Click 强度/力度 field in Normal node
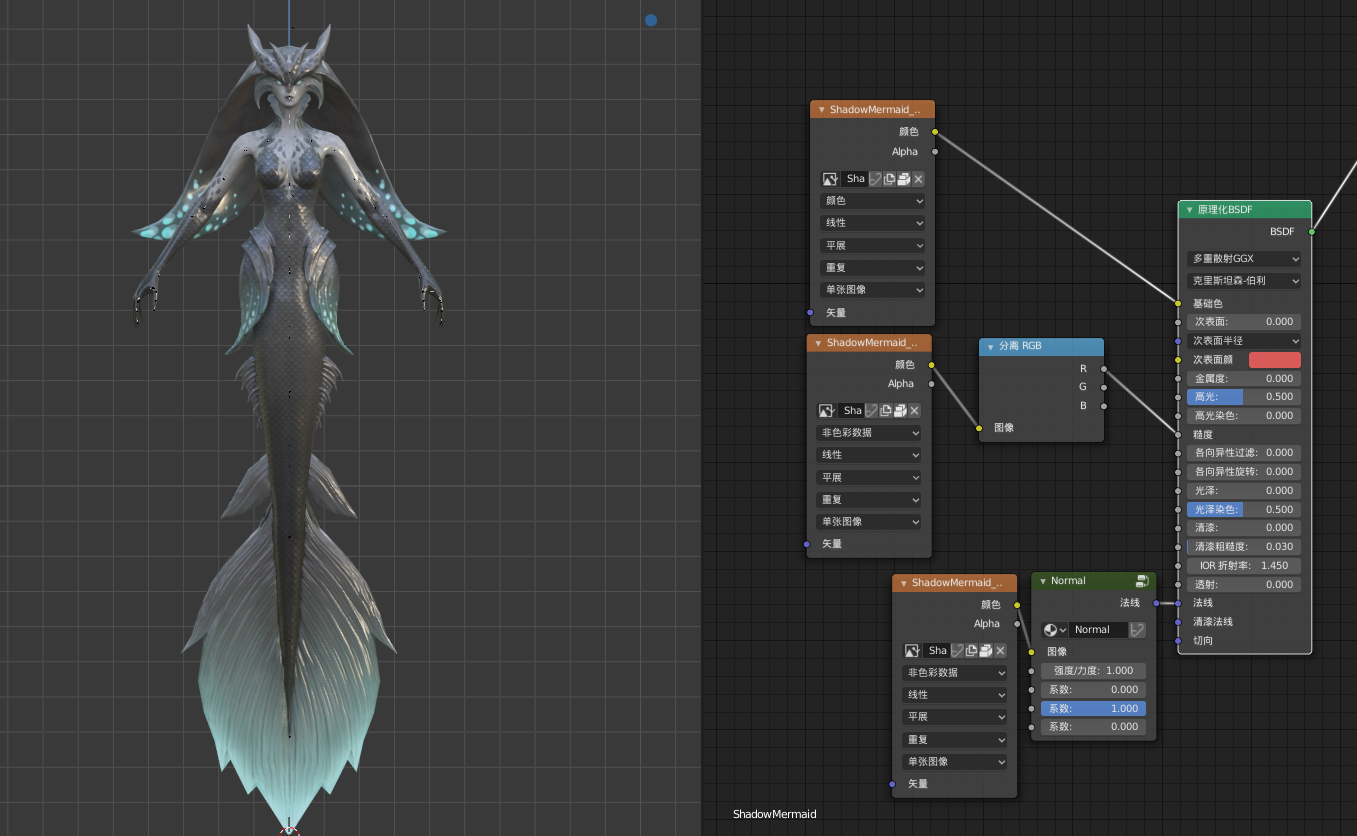Image resolution: width=1357 pixels, height=836 pixels. (x=1093, y=671)
